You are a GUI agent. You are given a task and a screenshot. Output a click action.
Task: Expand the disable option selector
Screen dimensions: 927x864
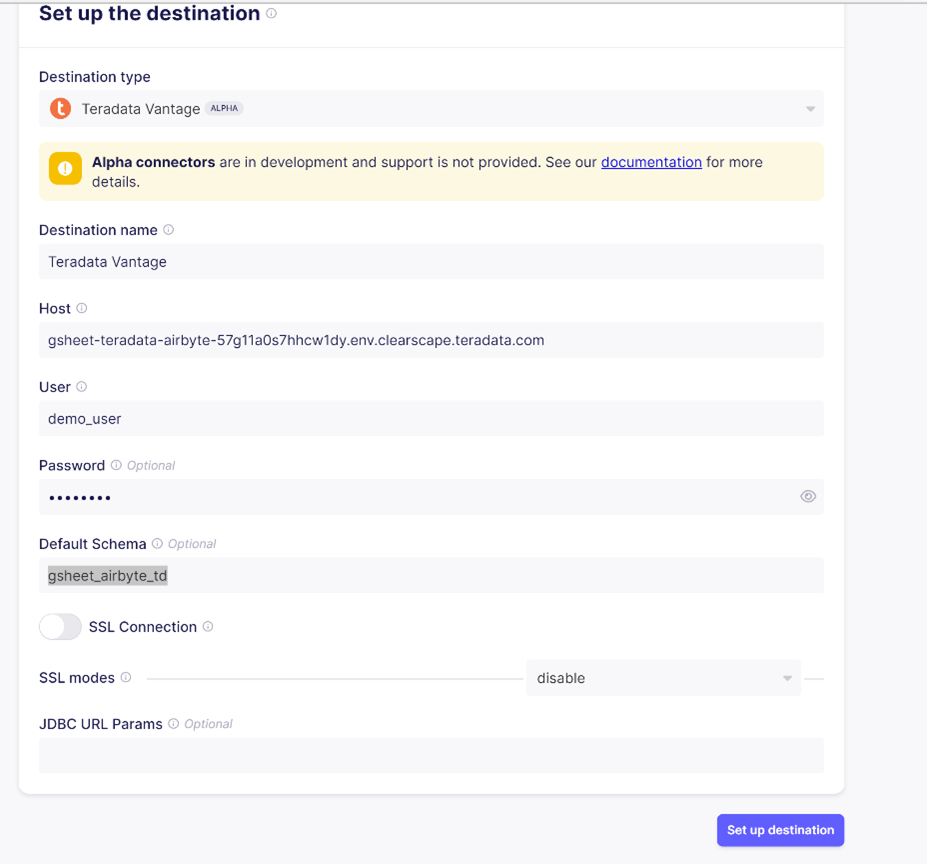coord(786,677)
